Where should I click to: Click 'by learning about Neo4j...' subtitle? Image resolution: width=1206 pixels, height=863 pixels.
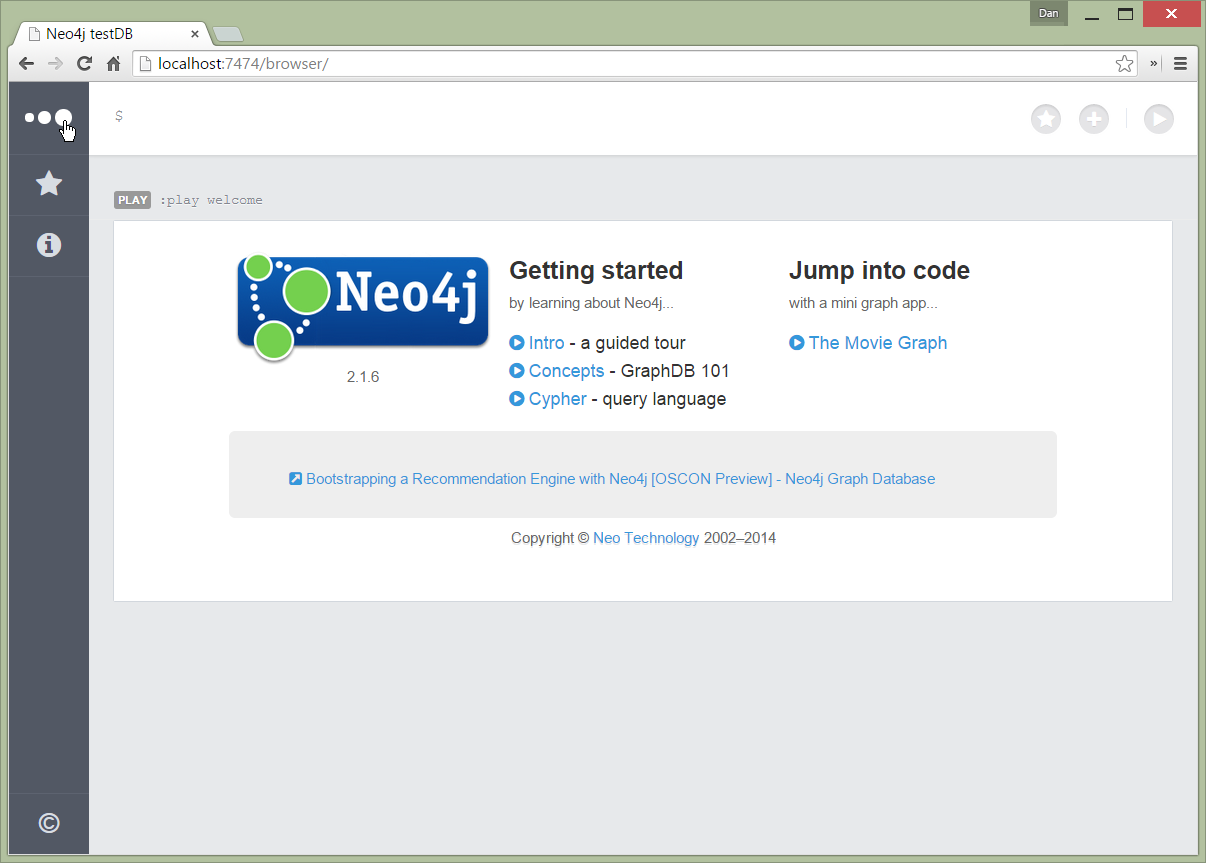(x=591, y=303)
